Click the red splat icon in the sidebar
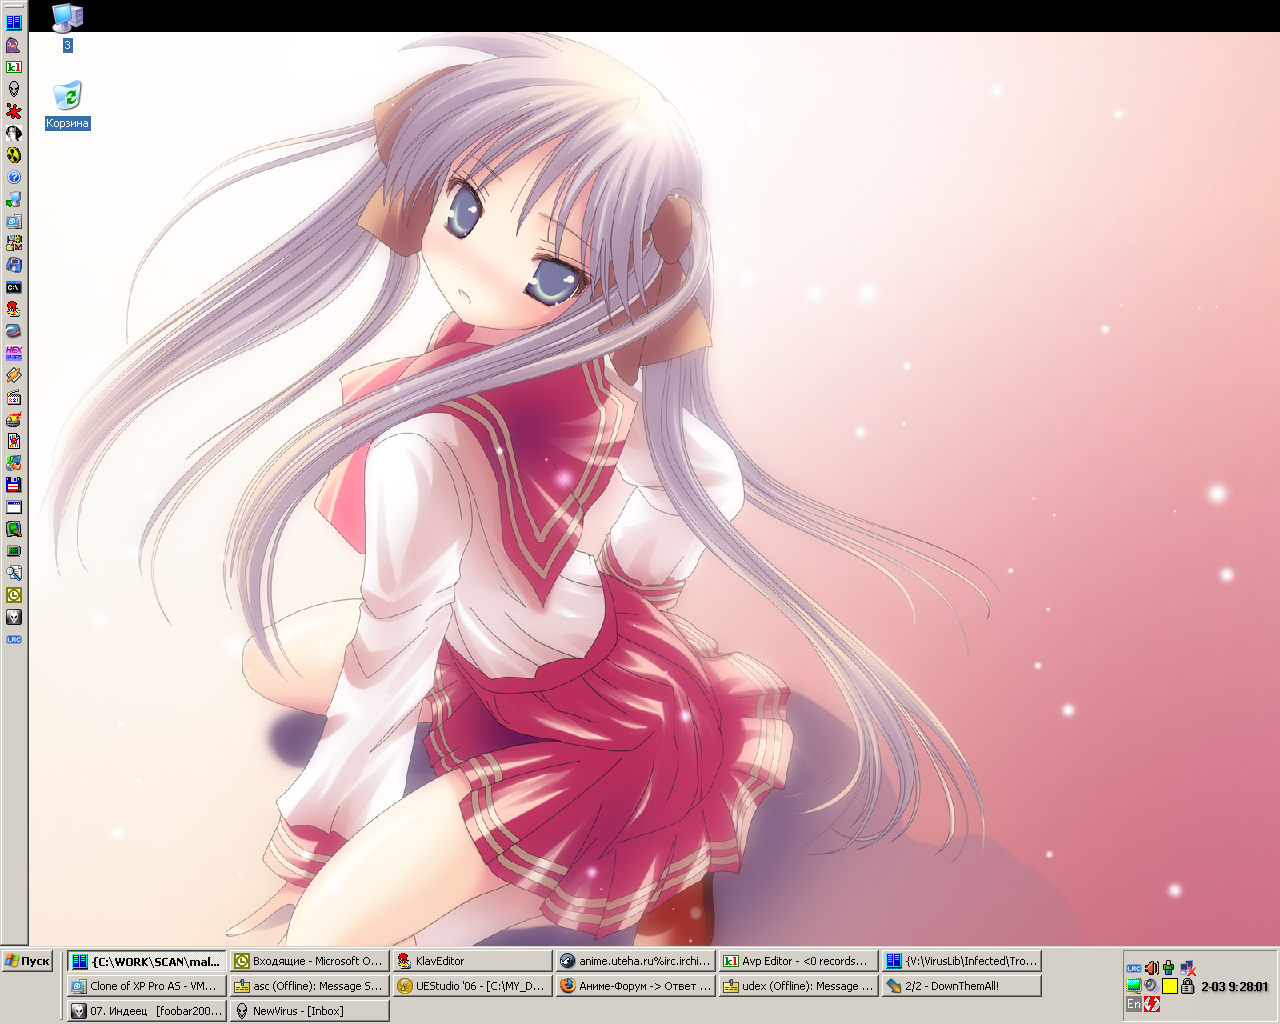This screenshot has width=1280, height=1024. [x=14, y=111]
